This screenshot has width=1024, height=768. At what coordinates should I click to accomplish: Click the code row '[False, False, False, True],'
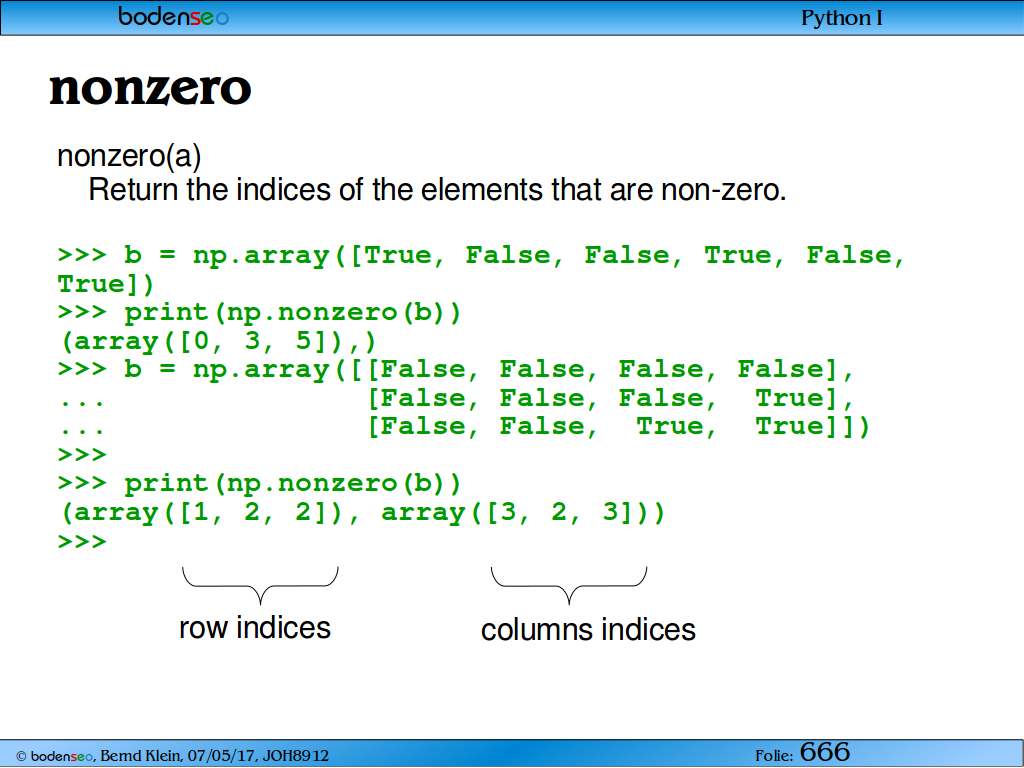[x=611, y=398]
